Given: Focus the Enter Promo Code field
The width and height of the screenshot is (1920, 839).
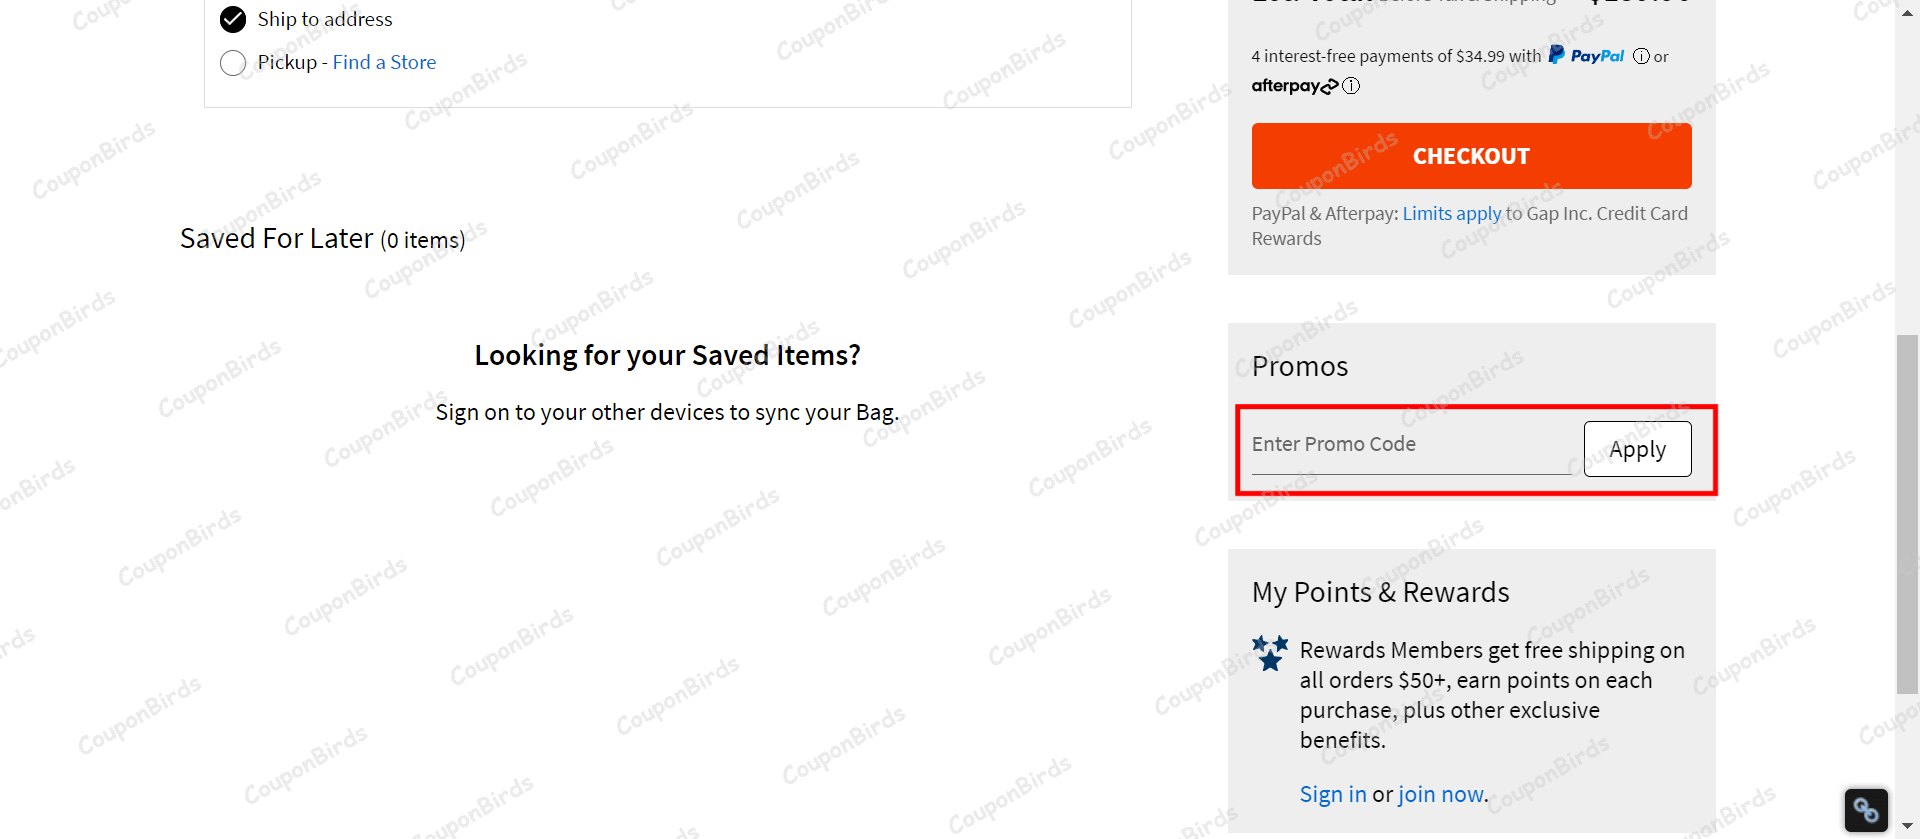Looking at the screenshot, I should tap(1410, 445).
